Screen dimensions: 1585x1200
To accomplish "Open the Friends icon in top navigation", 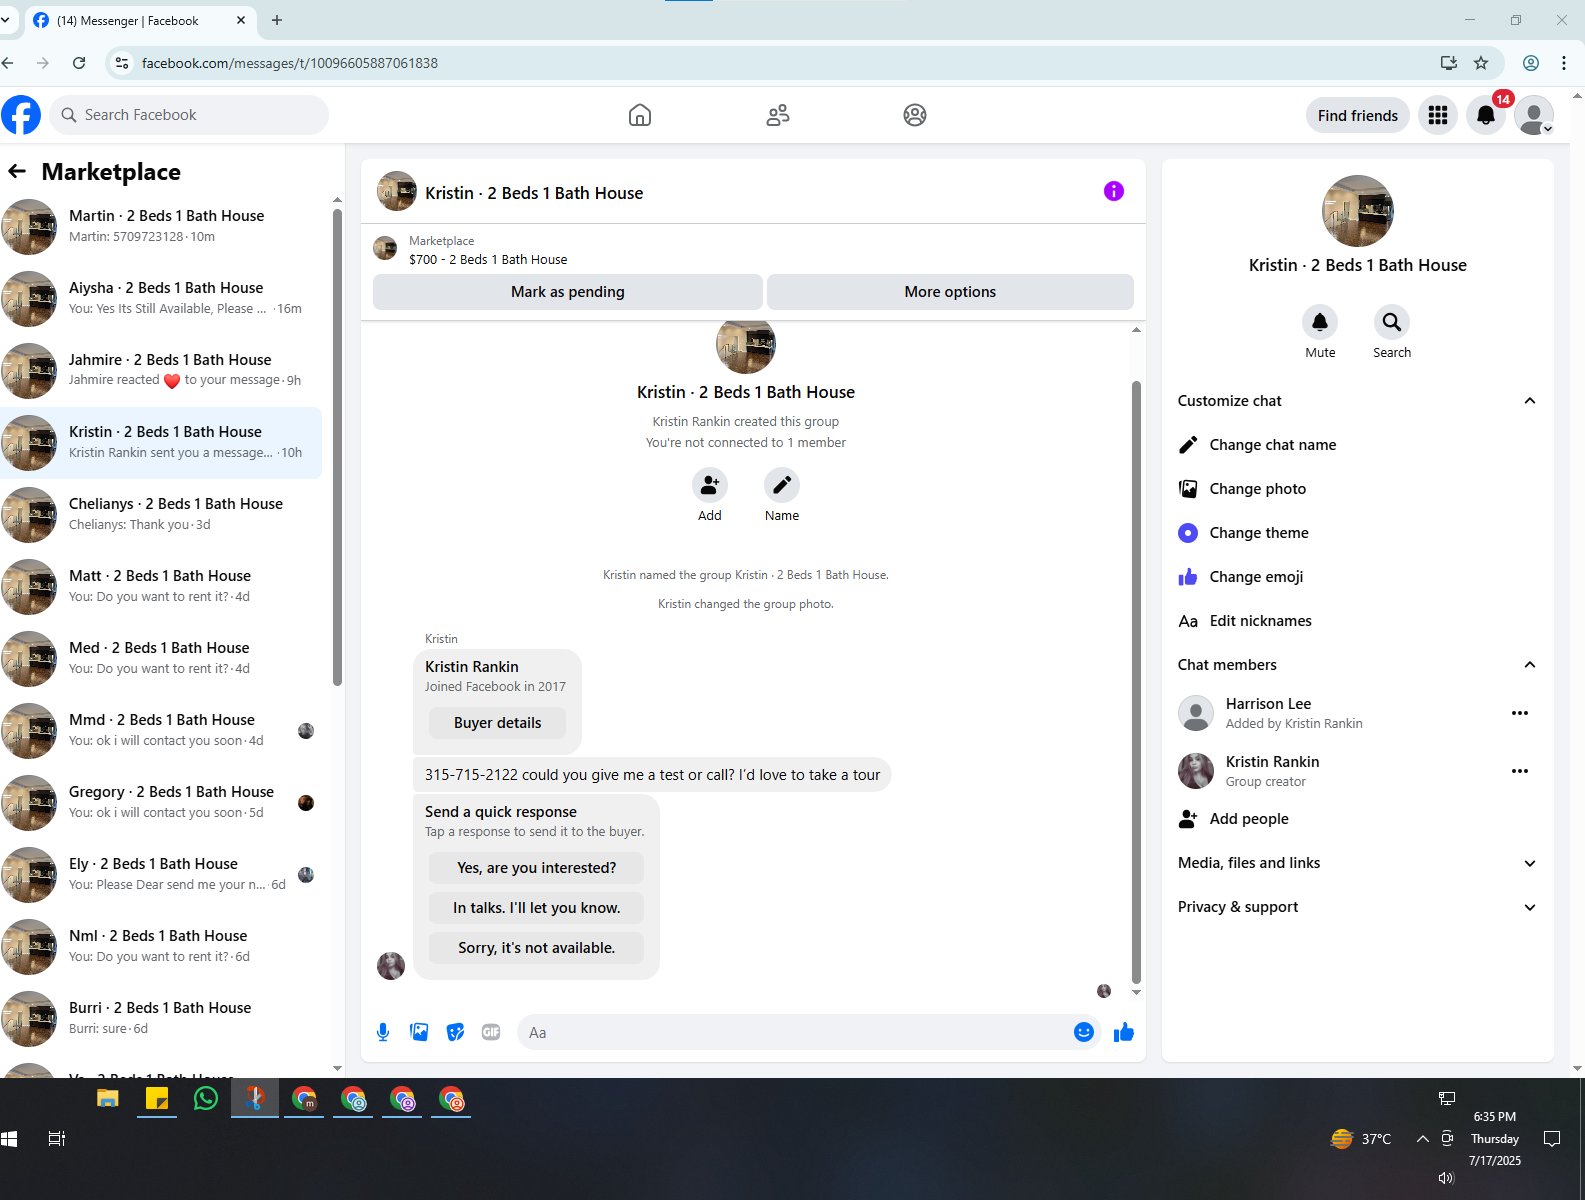I will pyautogui.click(x=778, y=115).
